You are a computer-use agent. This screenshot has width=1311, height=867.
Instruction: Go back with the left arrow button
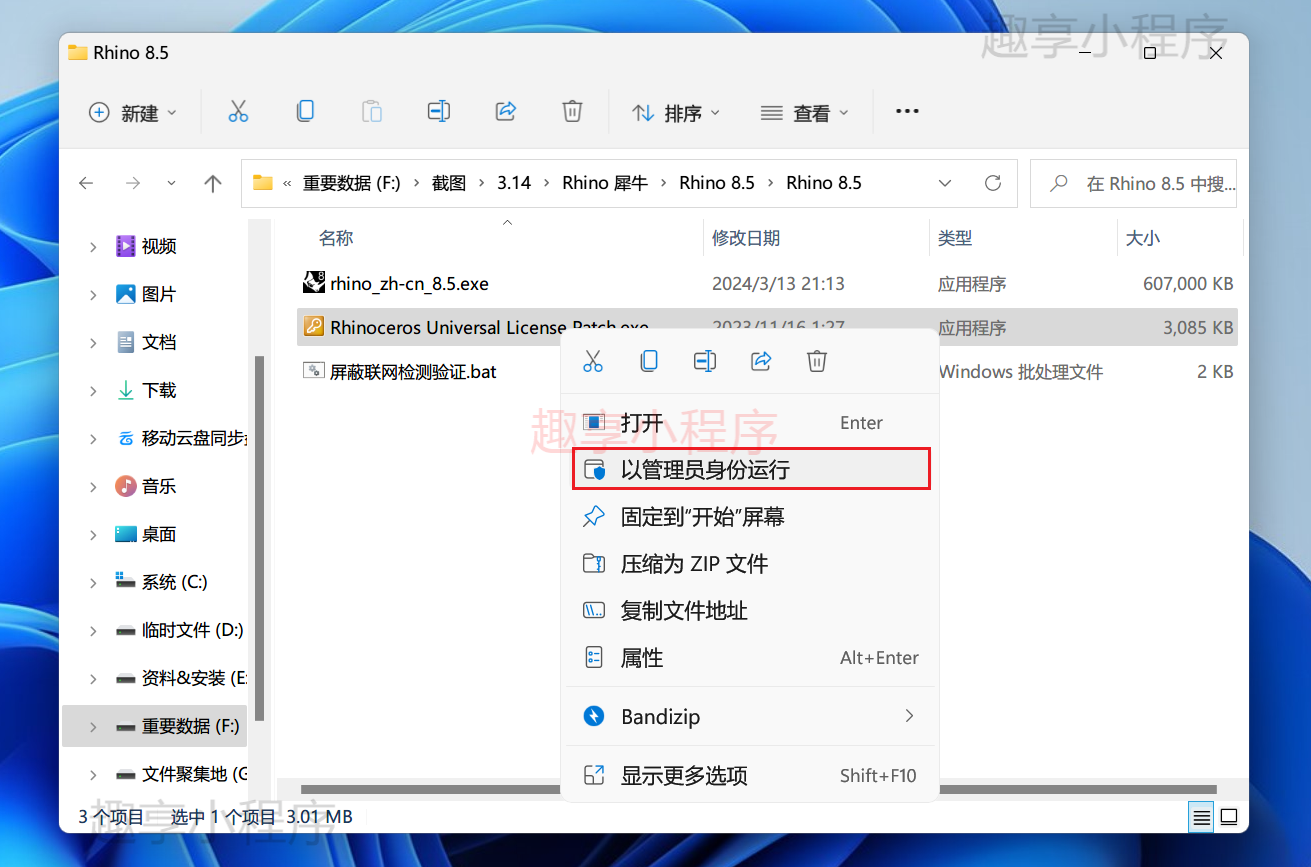tap(86, 183)
